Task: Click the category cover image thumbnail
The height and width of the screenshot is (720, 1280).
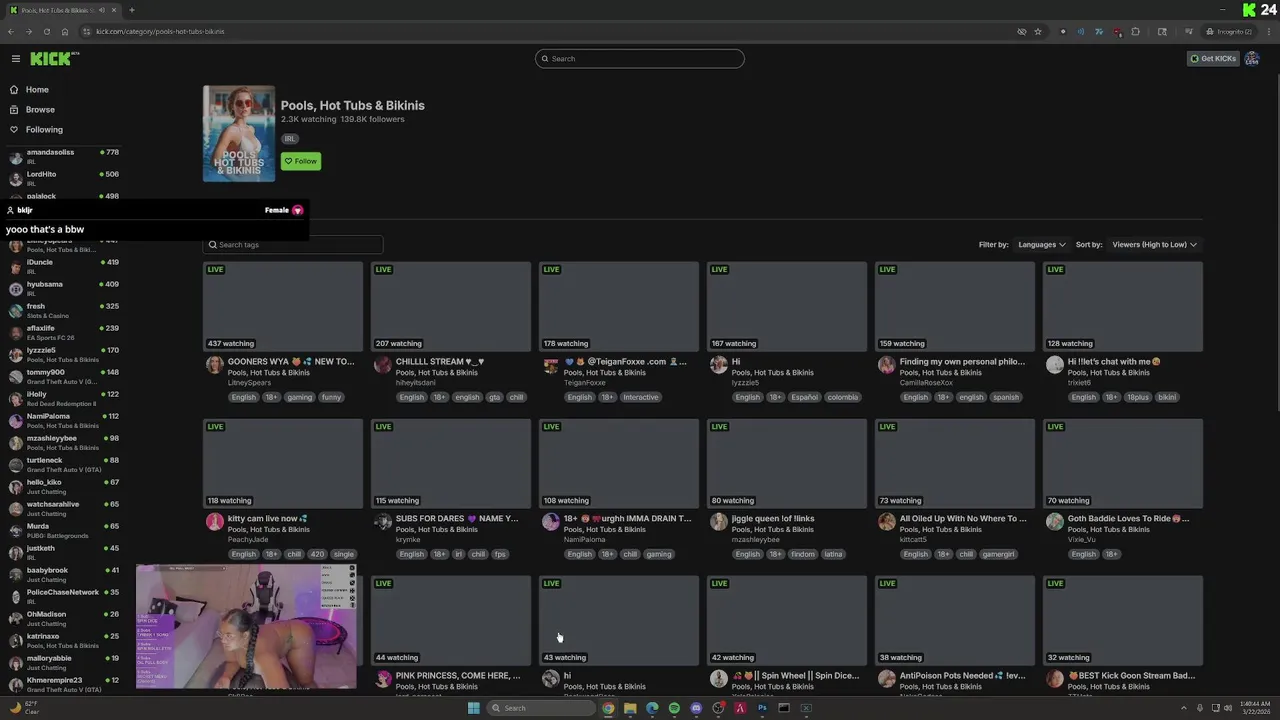Action: click(x=239, y=134)
